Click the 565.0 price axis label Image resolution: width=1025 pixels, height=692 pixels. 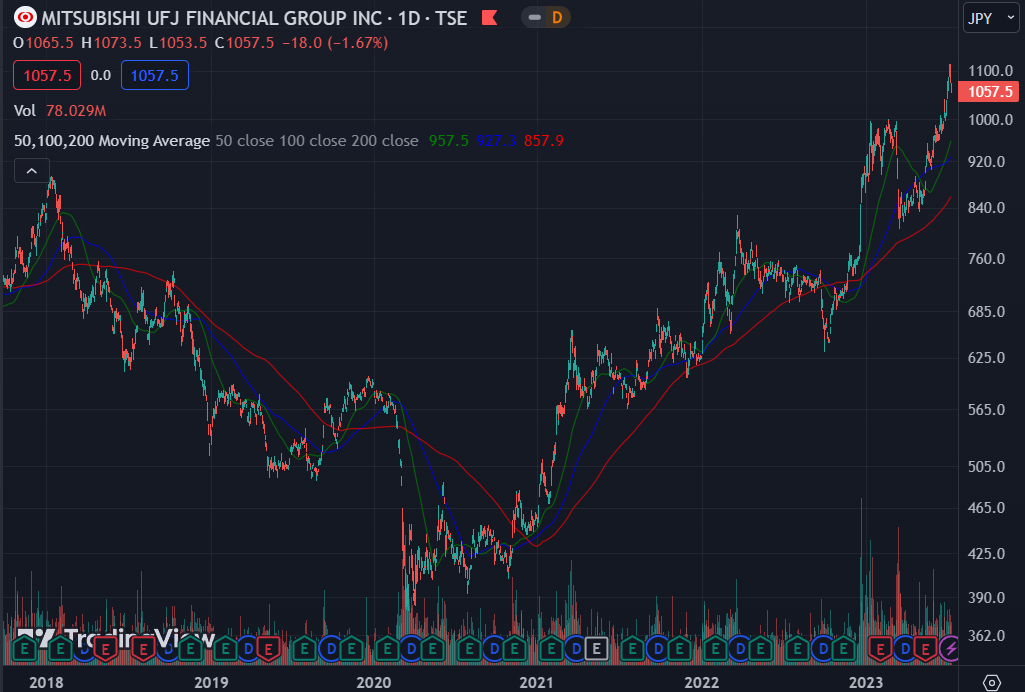(986, 410)
